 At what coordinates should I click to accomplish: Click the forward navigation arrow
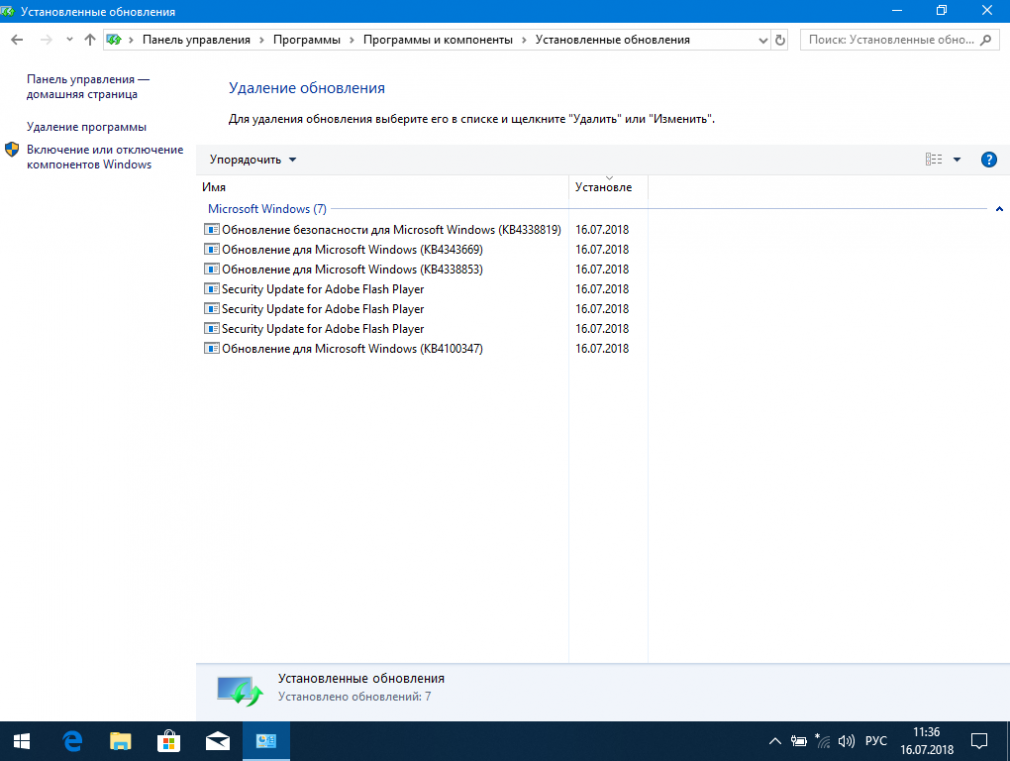tap(46, 40)
